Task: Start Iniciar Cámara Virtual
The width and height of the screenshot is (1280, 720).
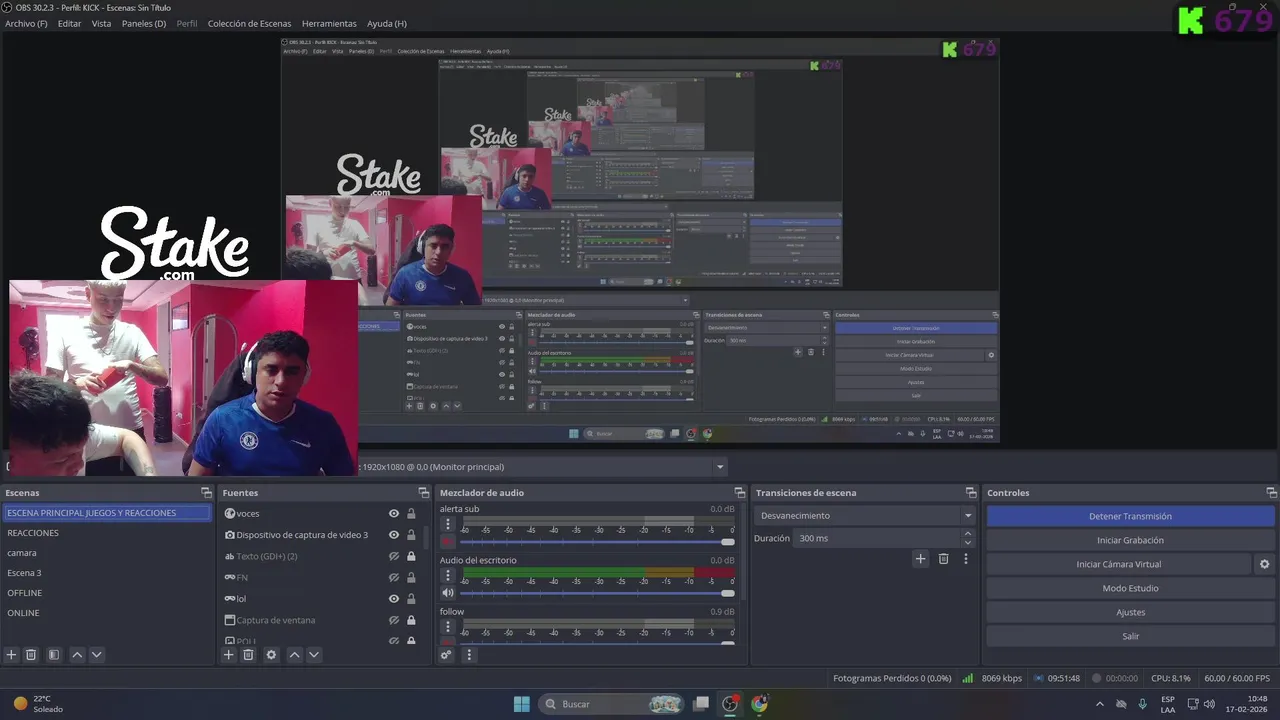Action: [1118, 564]
